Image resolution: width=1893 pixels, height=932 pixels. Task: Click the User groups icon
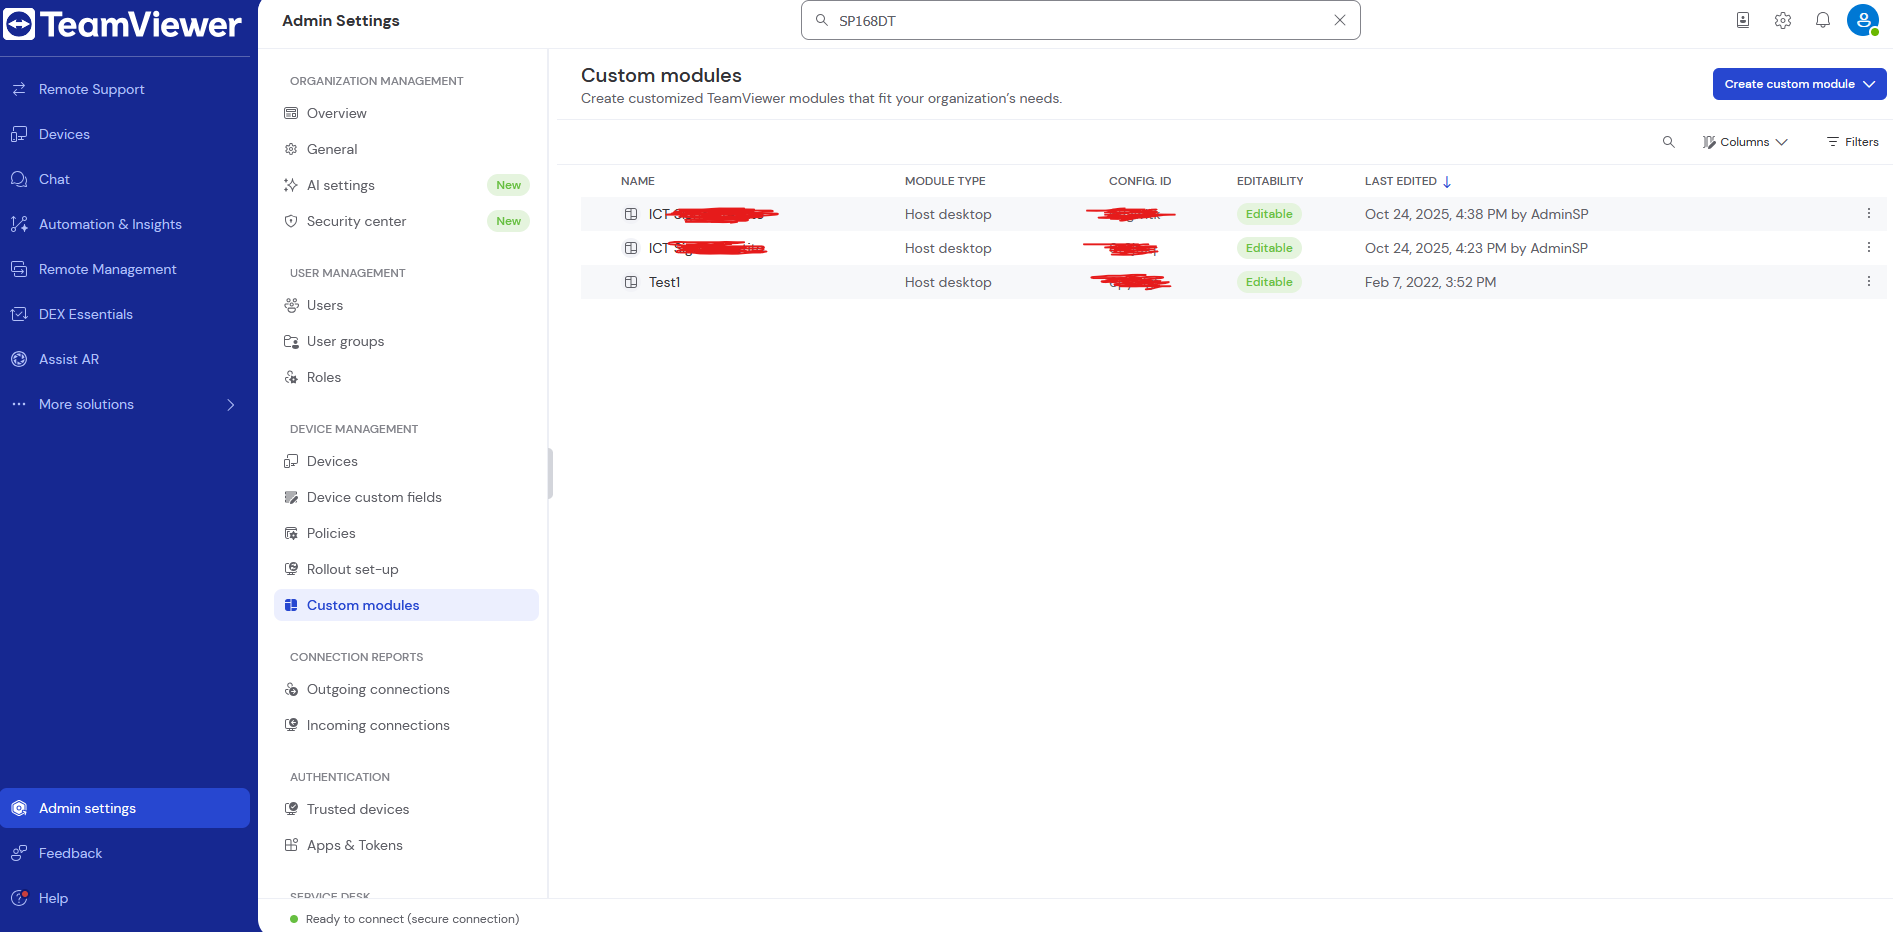[291, 341]
